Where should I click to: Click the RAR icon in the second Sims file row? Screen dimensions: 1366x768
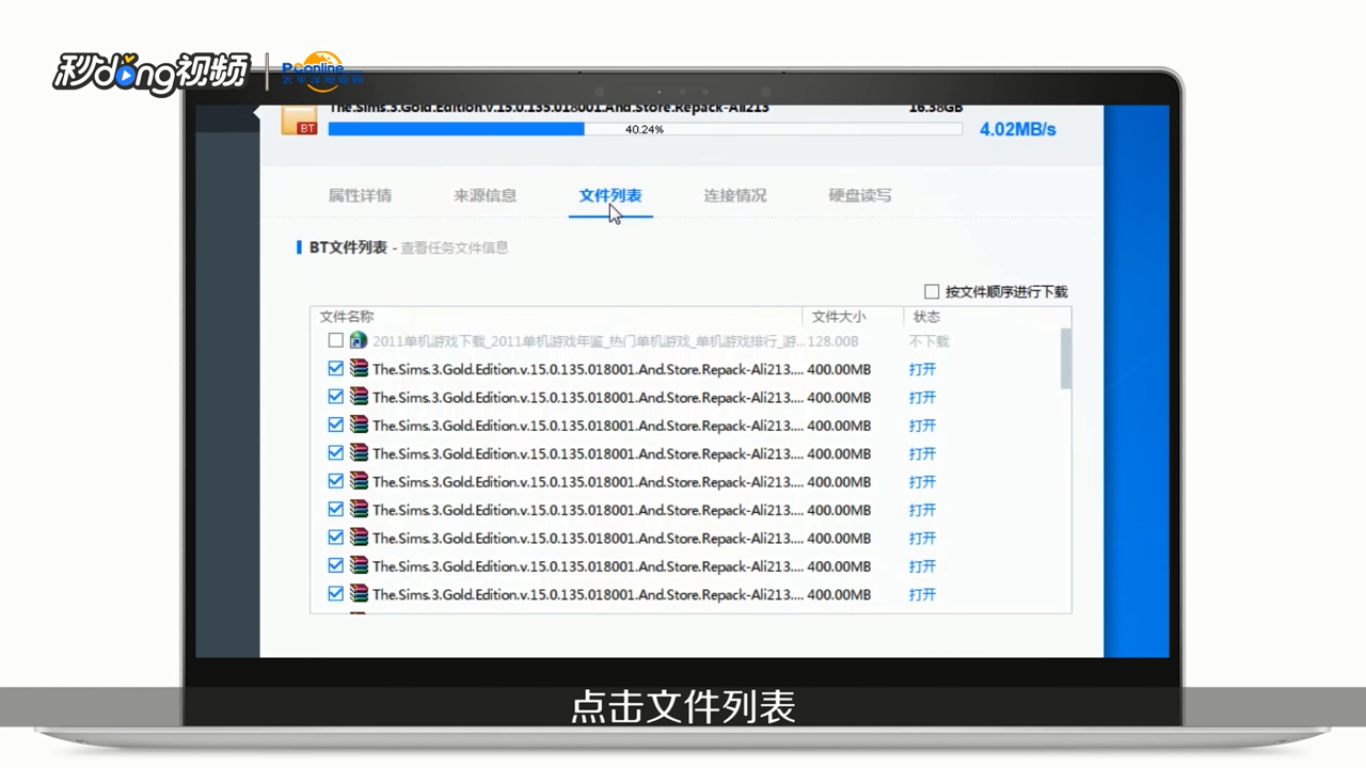[357, 396]
